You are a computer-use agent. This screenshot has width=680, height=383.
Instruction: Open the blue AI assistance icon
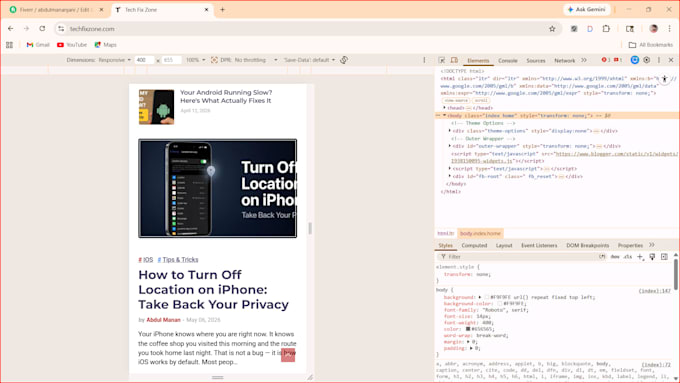click(x=634, y=60)
